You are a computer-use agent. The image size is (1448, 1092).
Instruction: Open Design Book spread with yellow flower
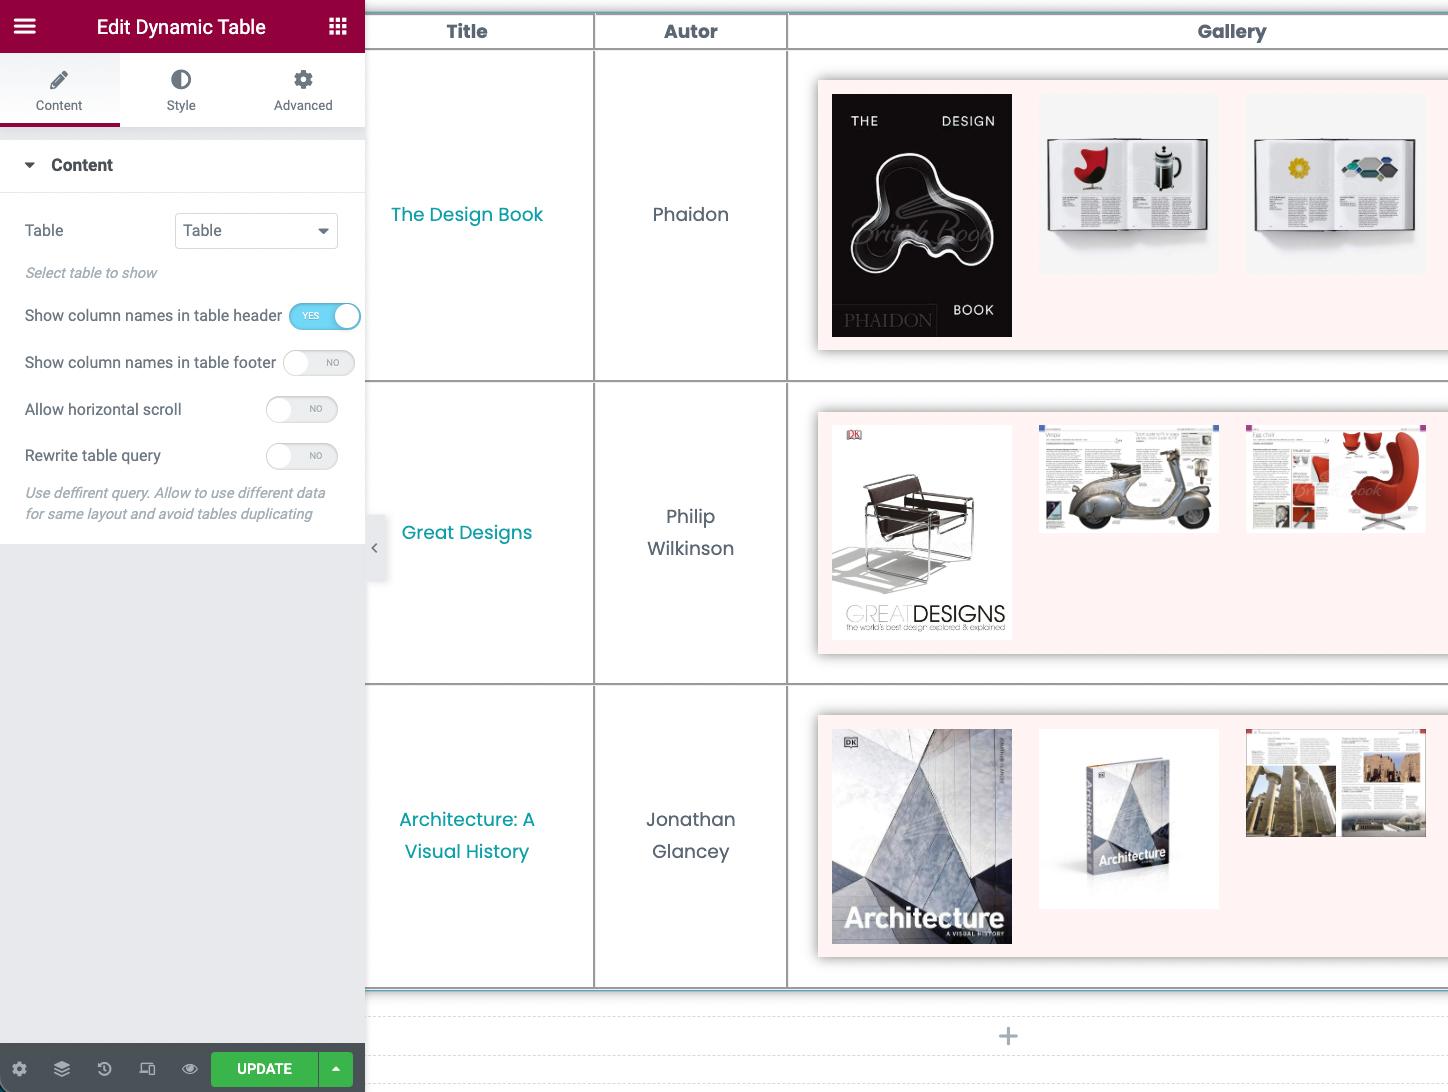[x=1335, y=184]
